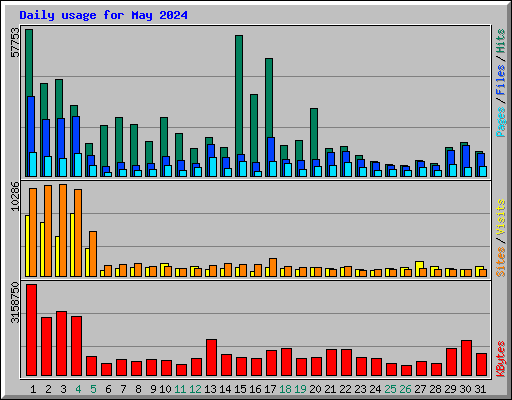Select the red KBytes bar for day 30
This screenshot has width=512, height=400.
click(x=467, y=358)
